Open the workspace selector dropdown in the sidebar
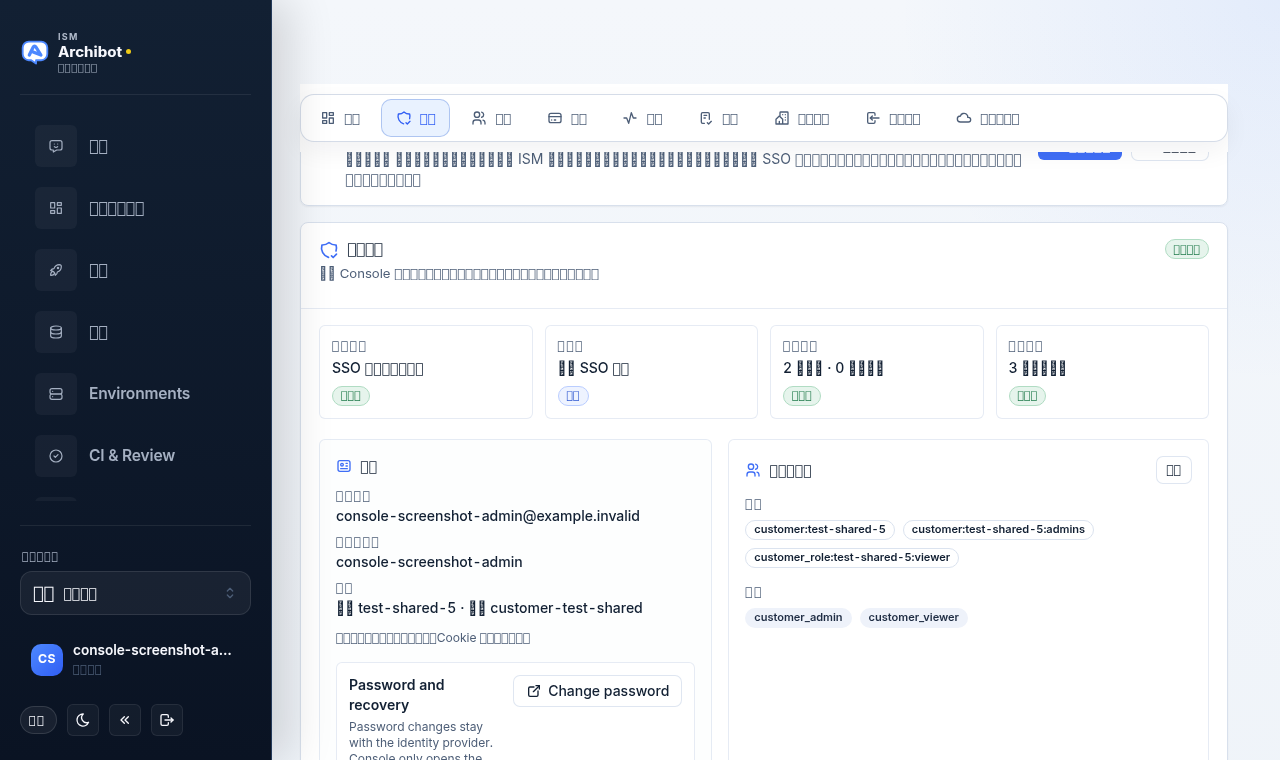Screen dimensions: 1280x760 pos(135,593)
